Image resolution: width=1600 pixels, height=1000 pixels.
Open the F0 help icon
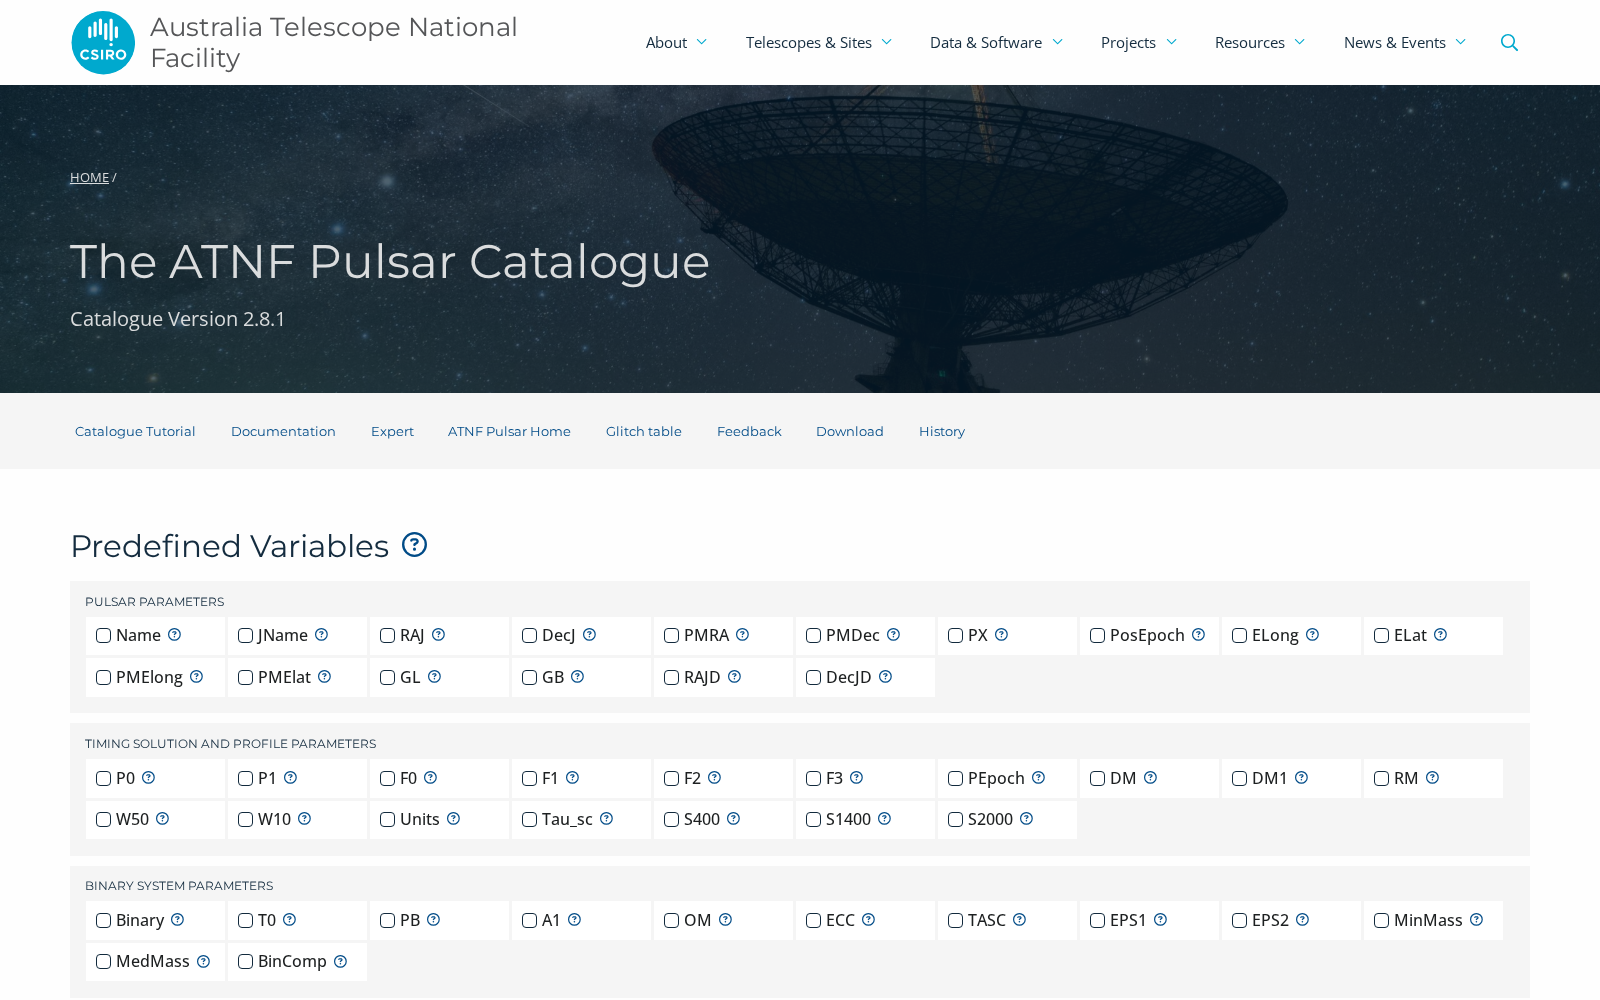click(430, 778)
